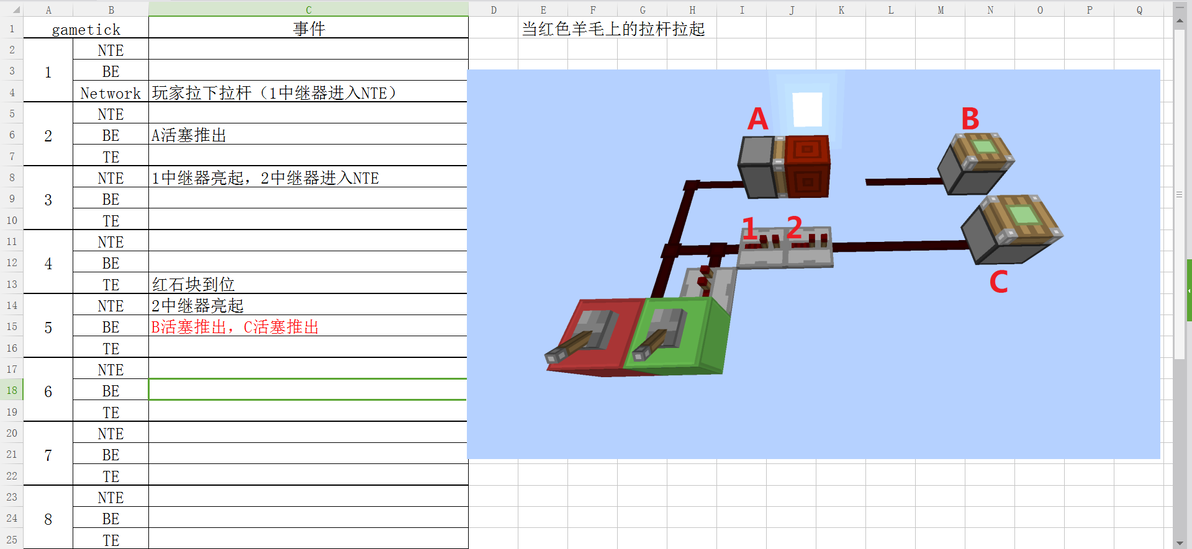Image resolution: width=1192 pixels, height=549 pixels.
Task: Click the red "B活塞推出，C活塞推出" cell
Action: [x=309, y=327]
